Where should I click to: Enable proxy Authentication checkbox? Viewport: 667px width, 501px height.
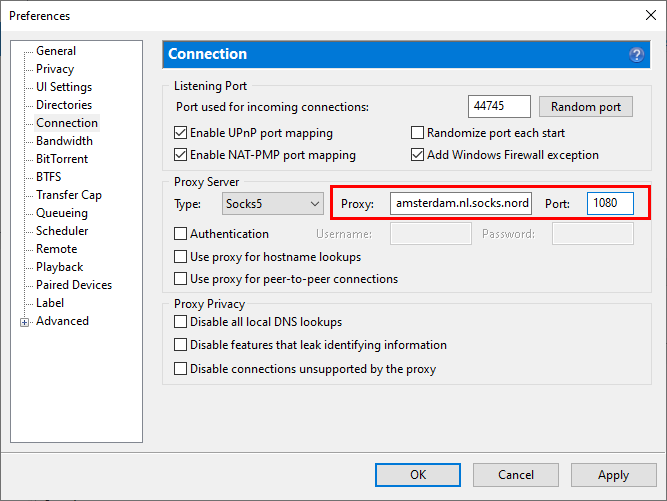[x=181, y=234]
